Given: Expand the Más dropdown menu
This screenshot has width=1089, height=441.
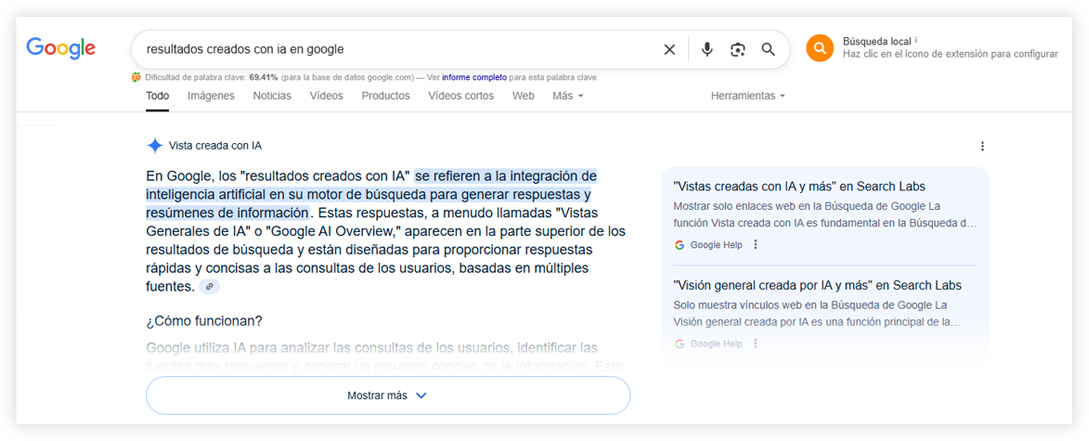Looking at the screenshot, I should pyautogui.click(x=567, y=96).
